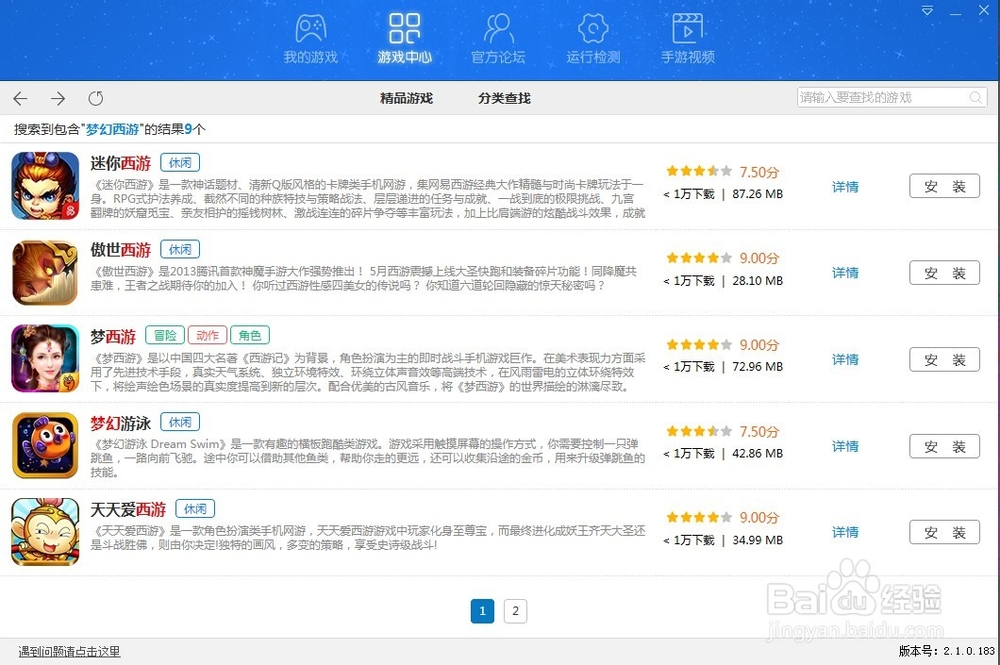Go to results page 2
This screenshot has width=1000, height=665.
pos(515,611)
